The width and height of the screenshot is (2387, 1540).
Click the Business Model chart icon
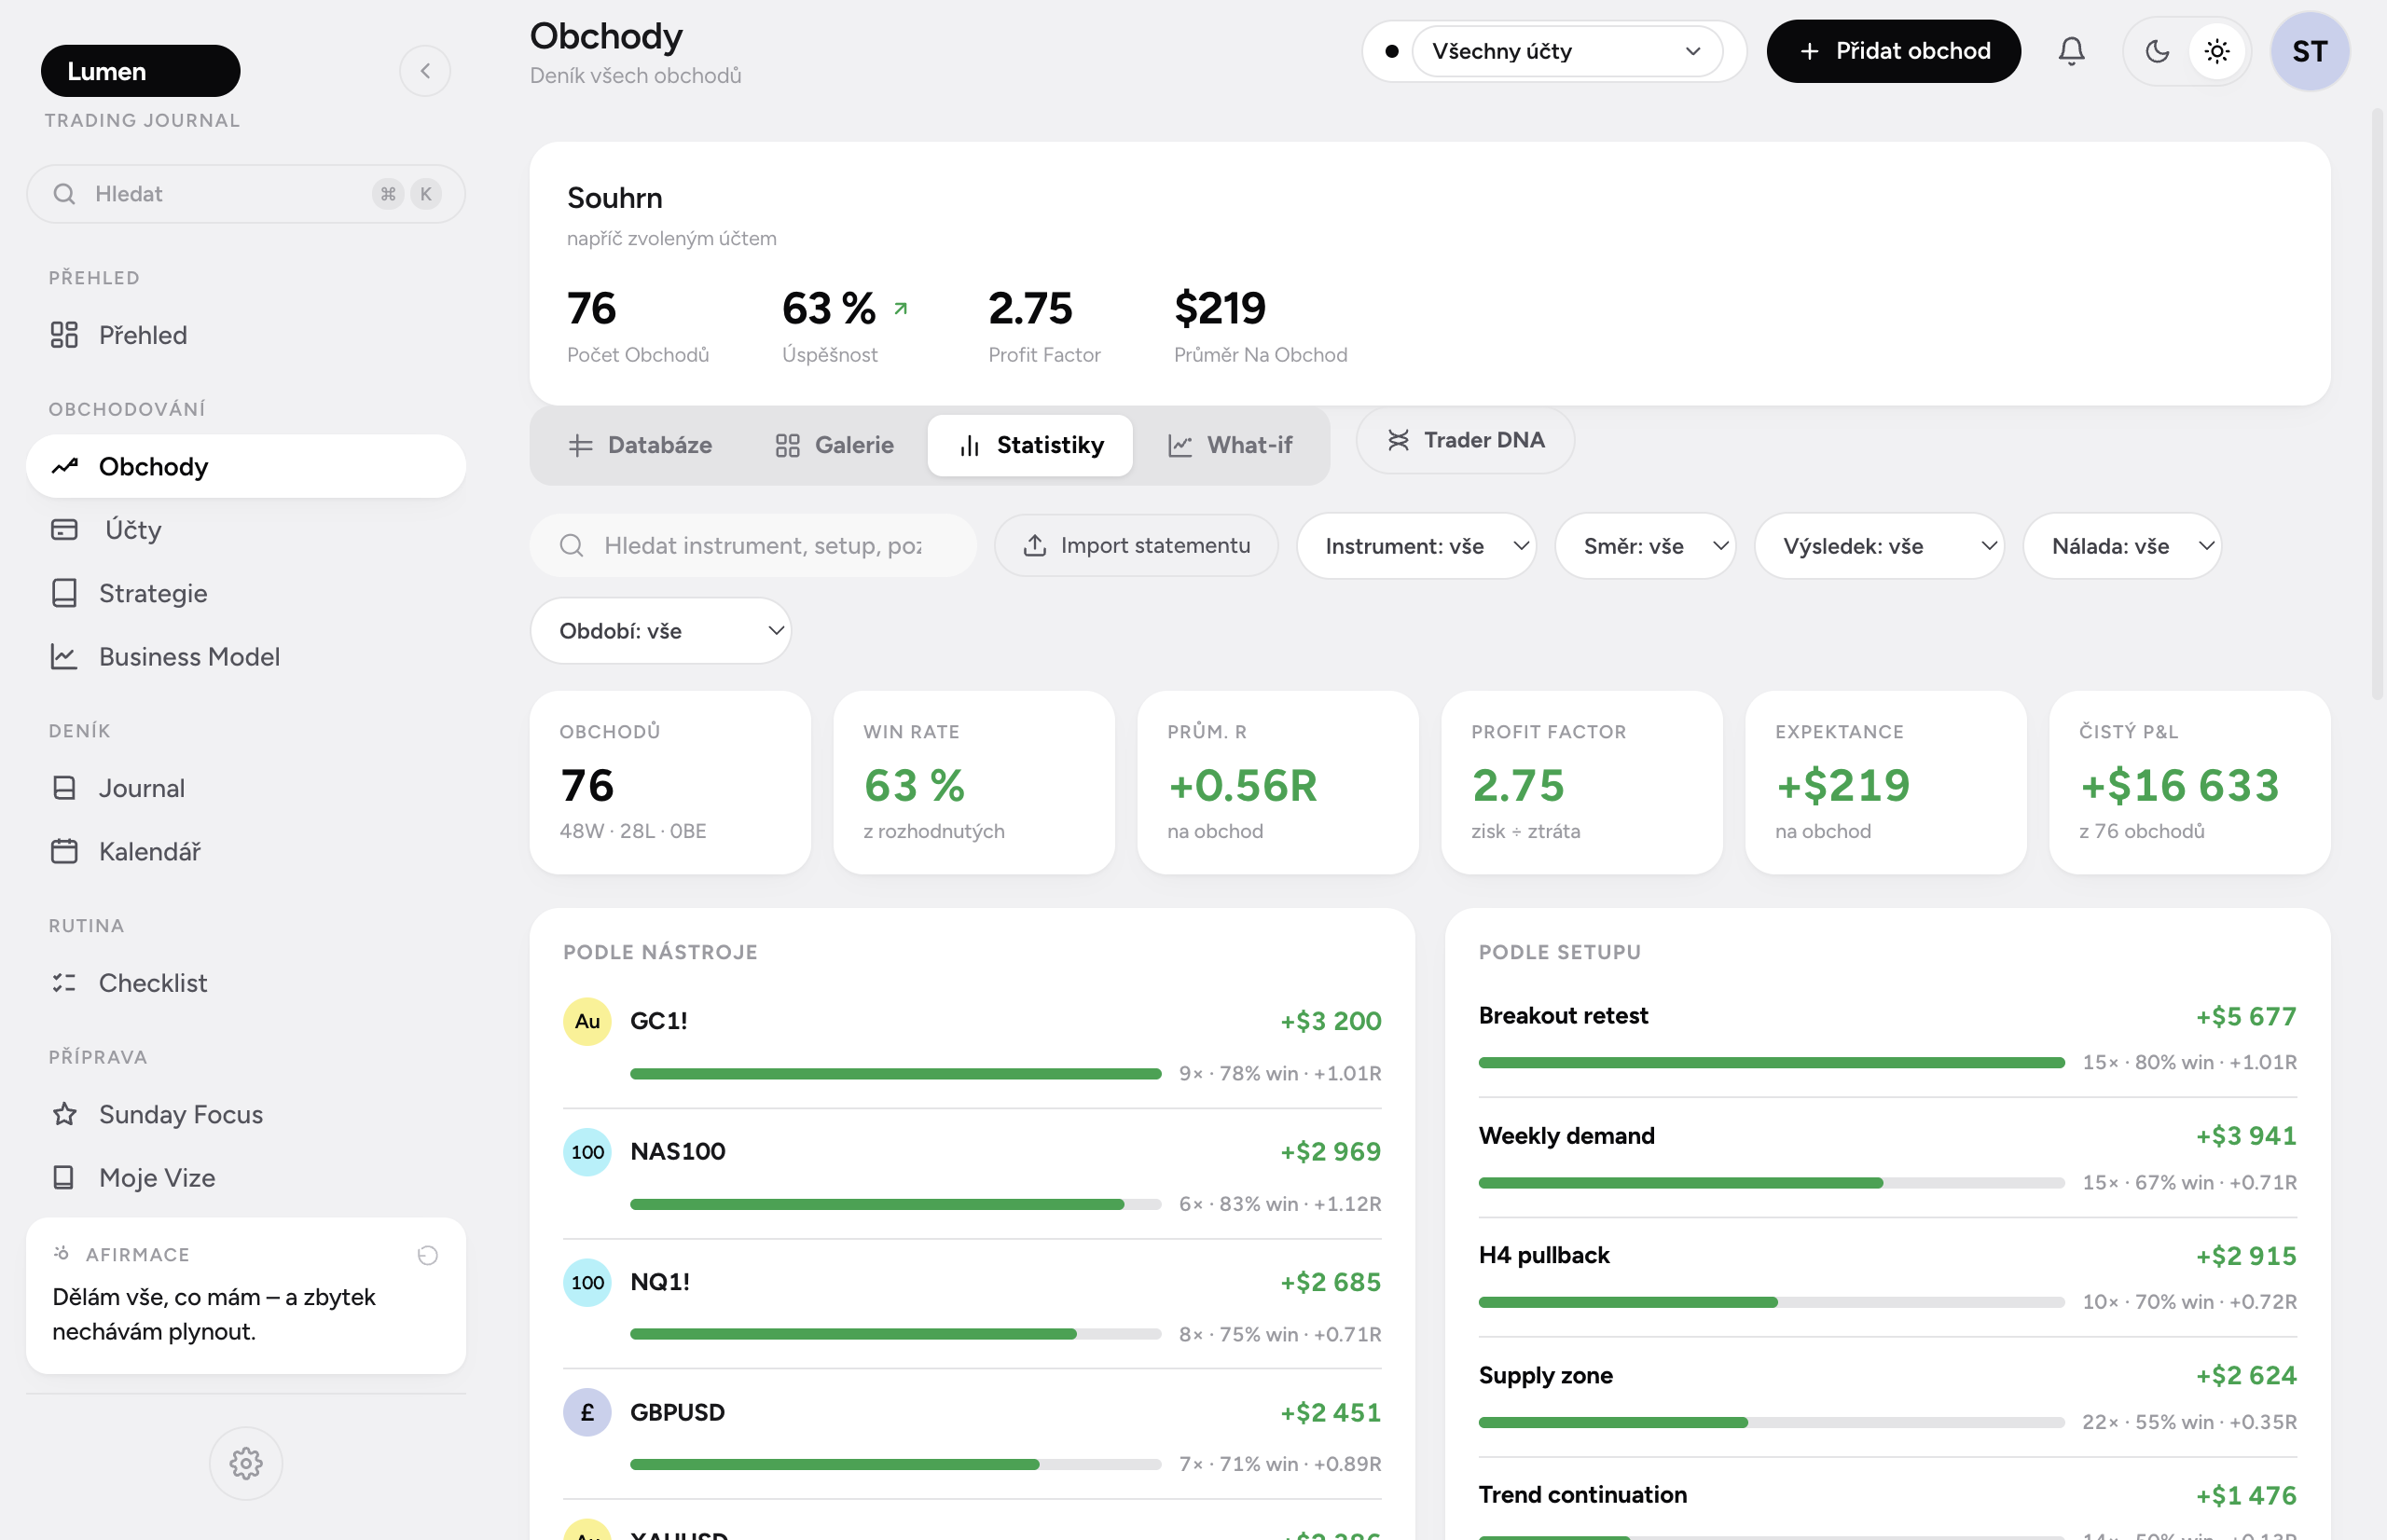pos(64,657)
